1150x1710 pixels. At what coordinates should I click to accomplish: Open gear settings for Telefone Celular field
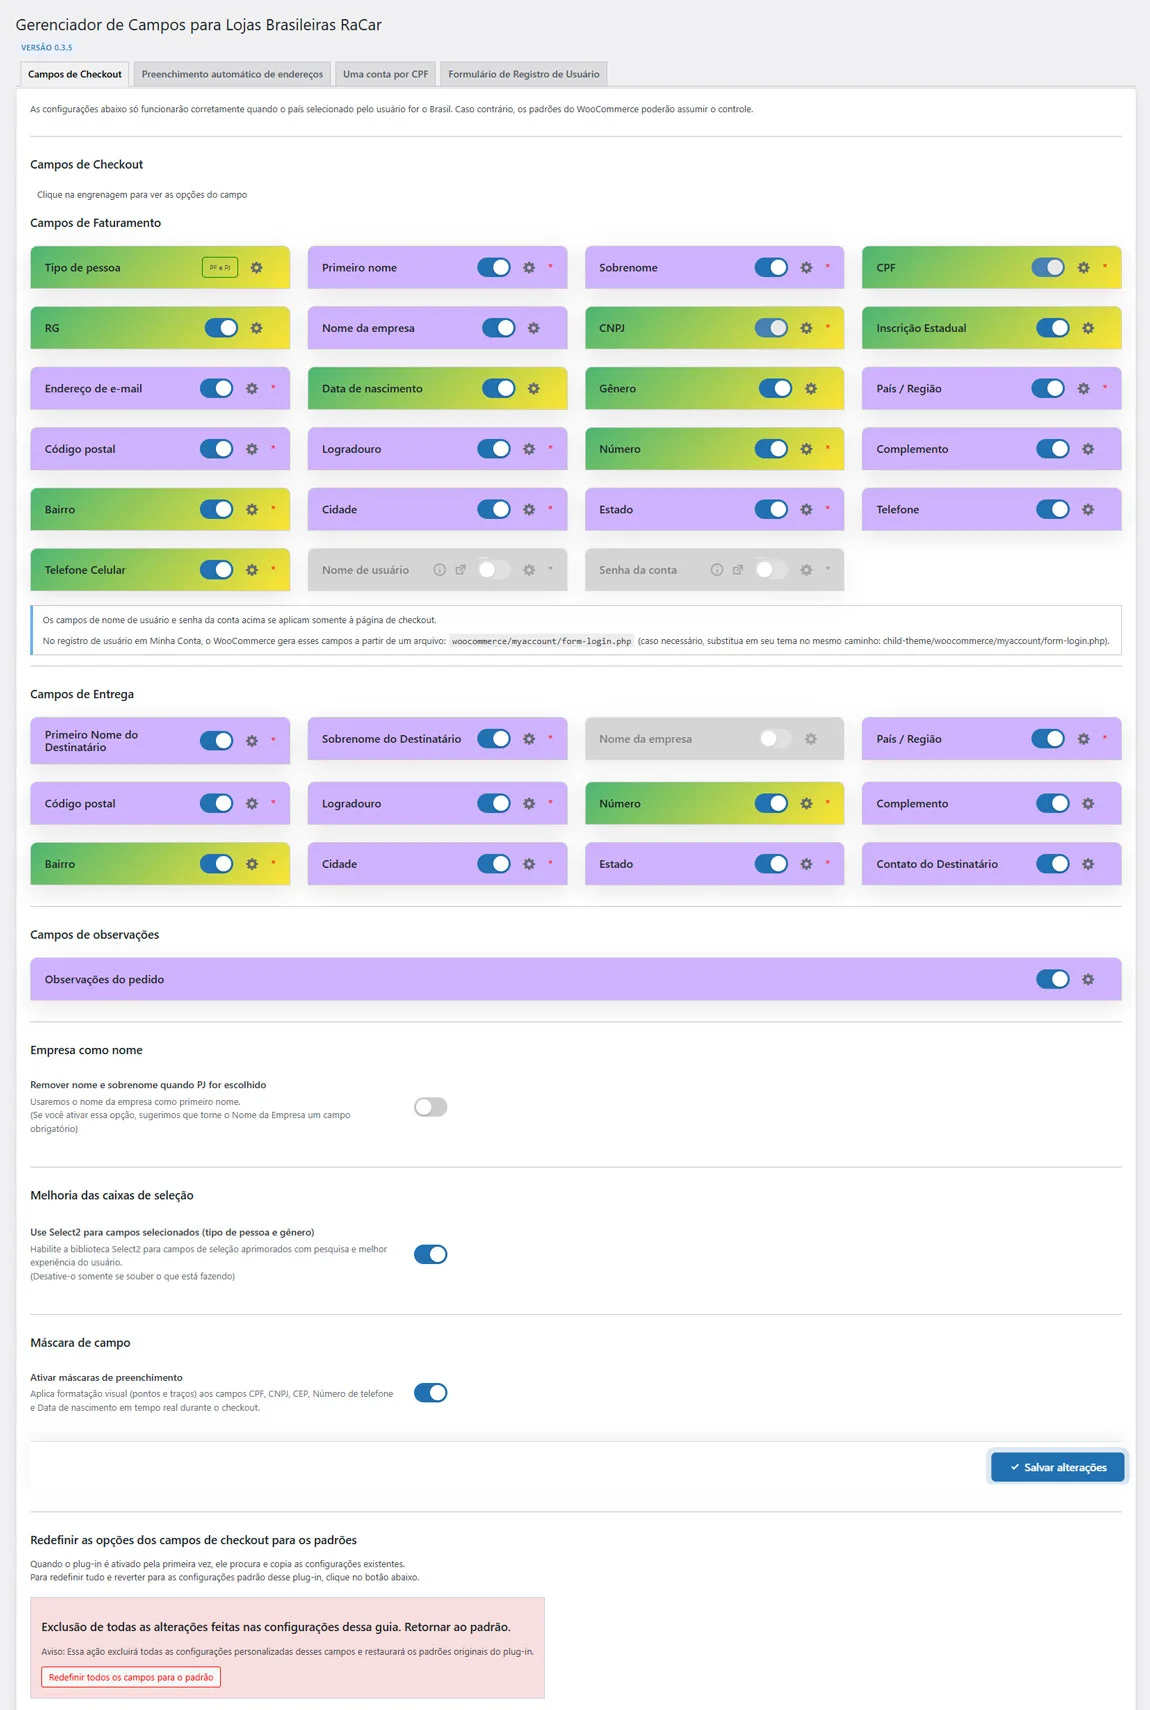coord(252,570)
